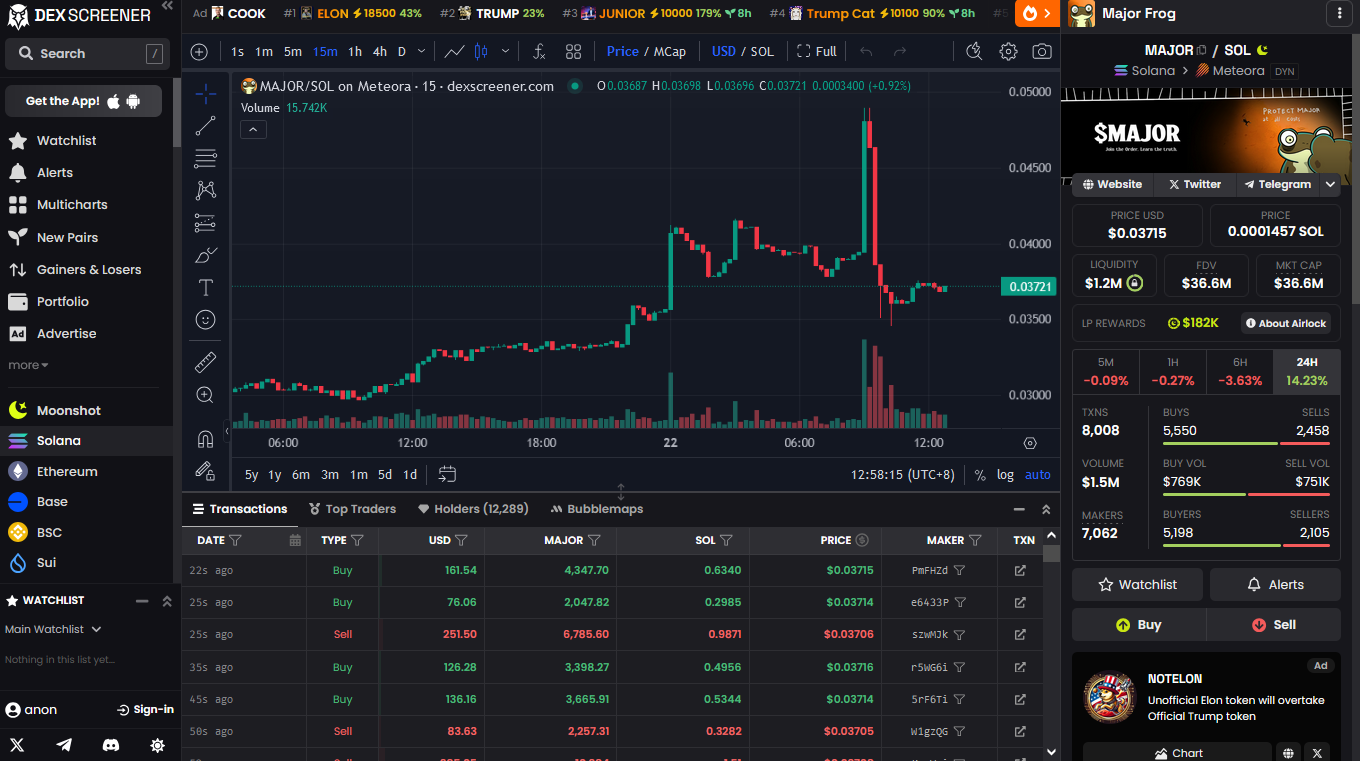Switch chart denomination to SOL

click(x=762, y=51)
